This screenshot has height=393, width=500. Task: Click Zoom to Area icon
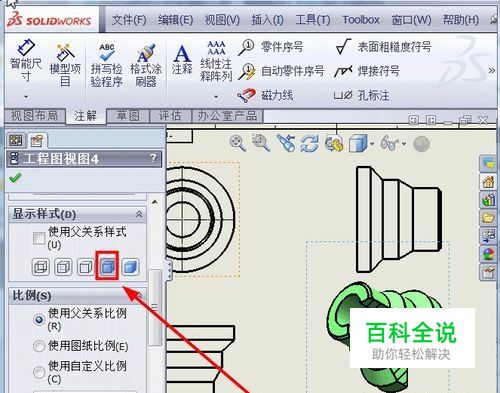tap(261, 143)
